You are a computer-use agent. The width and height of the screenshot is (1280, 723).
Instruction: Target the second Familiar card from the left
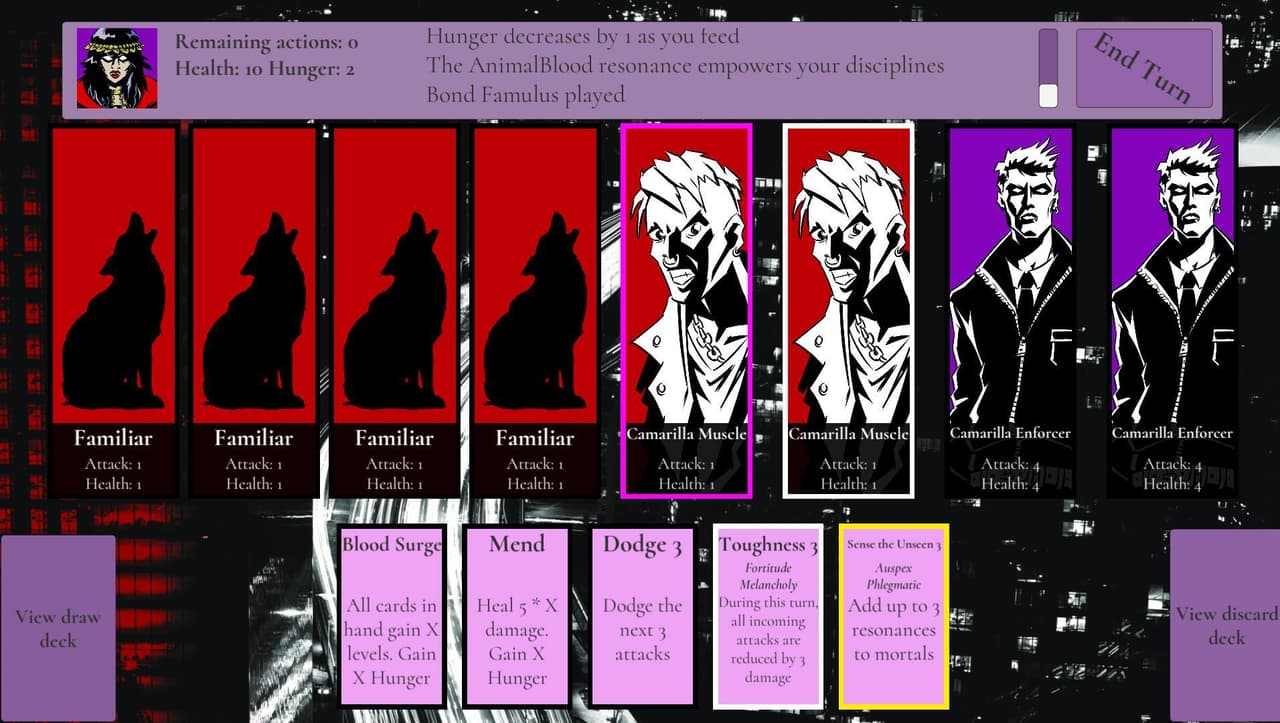click(x=254, y=311)
